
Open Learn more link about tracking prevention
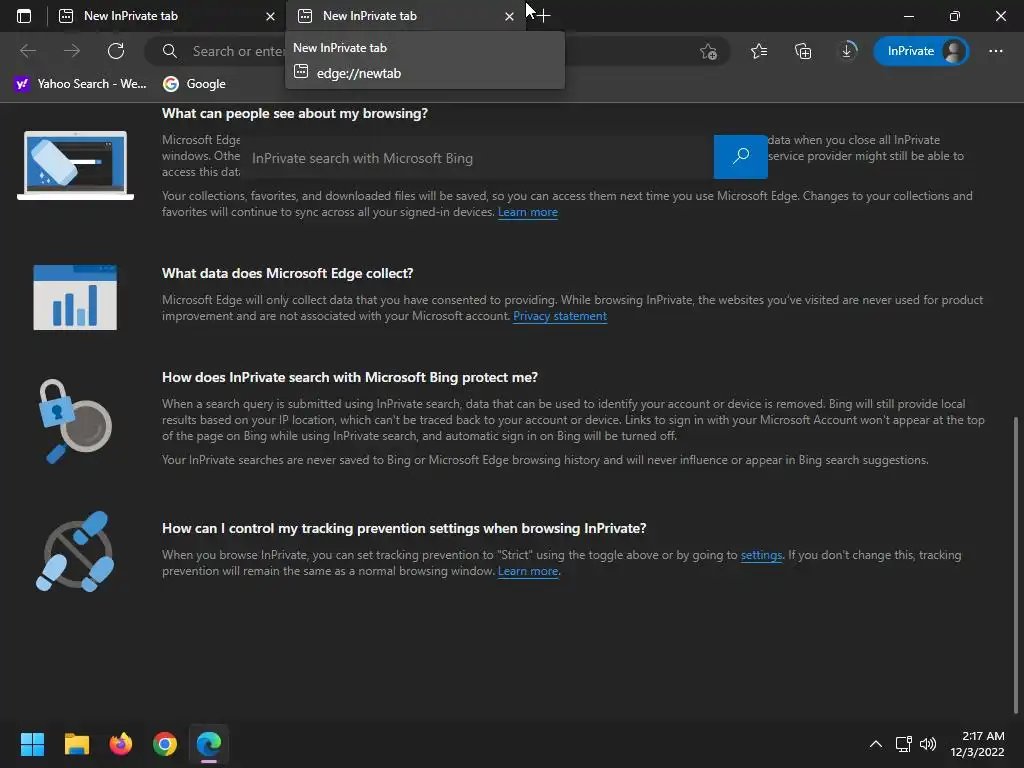tap(528, 571)
